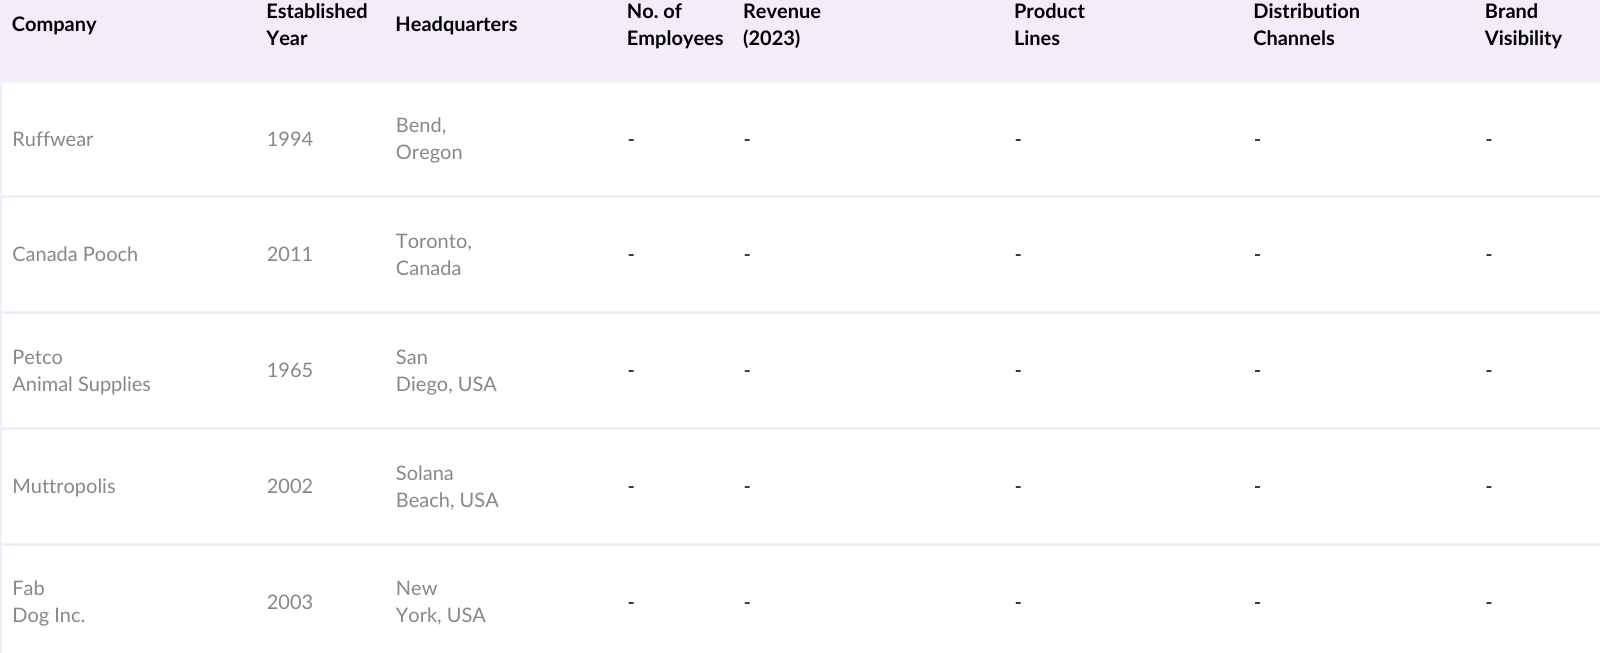Click the Muttropolis company name

(x=64, y=486)
